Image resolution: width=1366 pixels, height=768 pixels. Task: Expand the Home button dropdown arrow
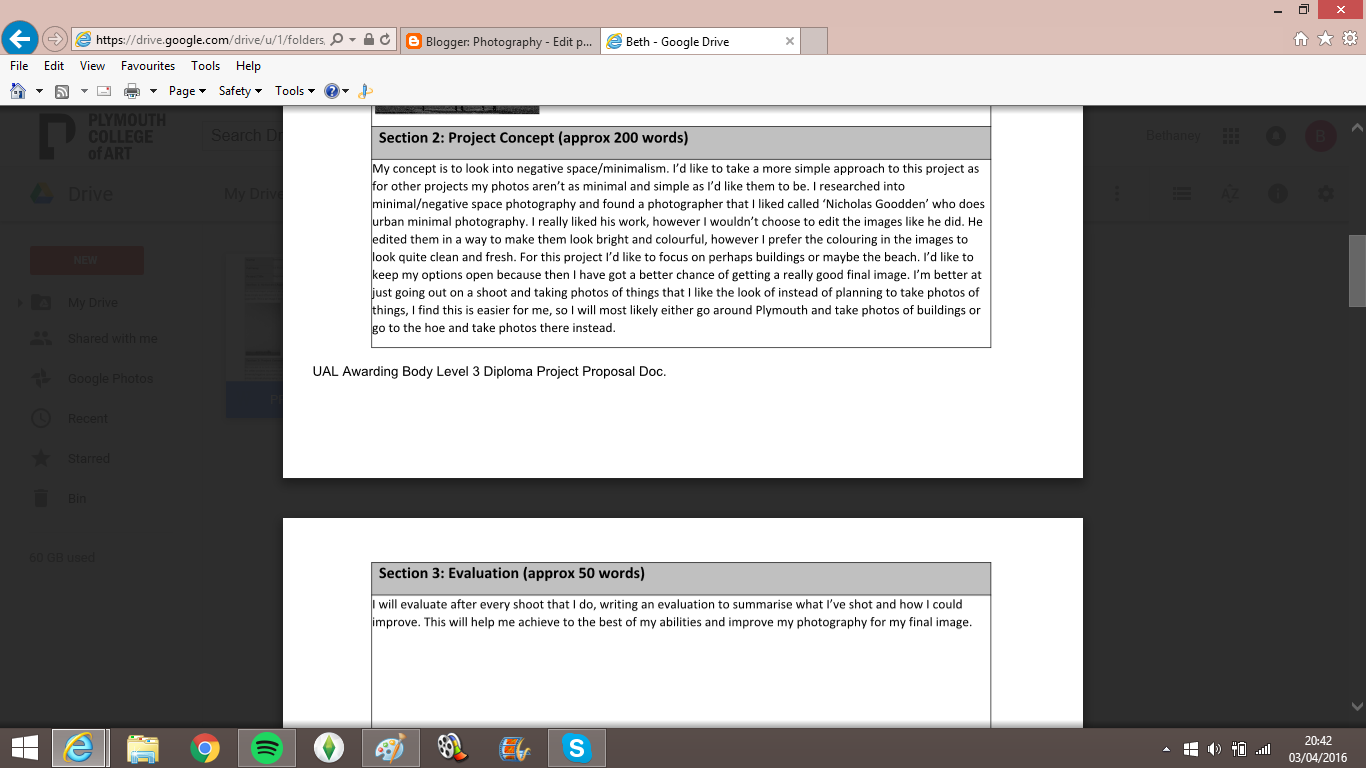pyautogui.click(x=39, y=91)
